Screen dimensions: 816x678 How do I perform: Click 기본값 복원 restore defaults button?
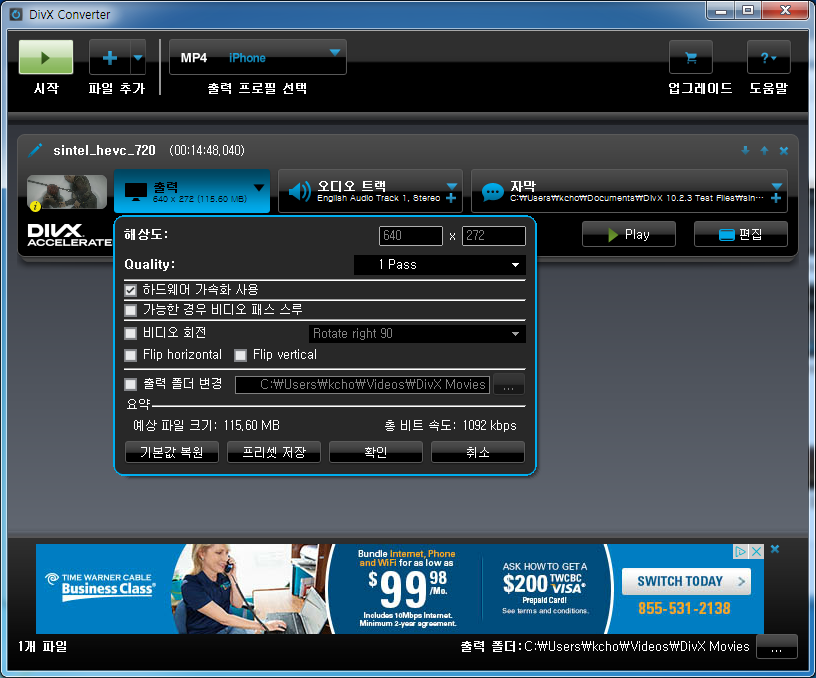pos(172,452)
